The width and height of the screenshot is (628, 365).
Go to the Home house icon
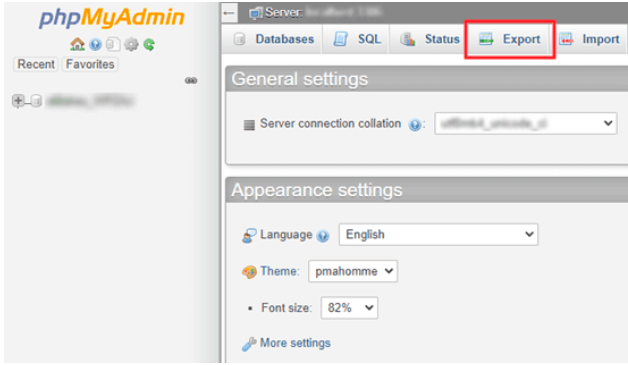click(x=77, y=44)
